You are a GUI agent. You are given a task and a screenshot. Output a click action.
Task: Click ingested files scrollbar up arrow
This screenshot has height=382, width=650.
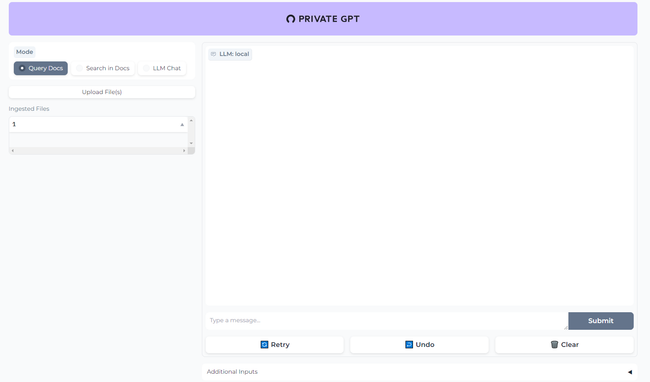(191, 121)
